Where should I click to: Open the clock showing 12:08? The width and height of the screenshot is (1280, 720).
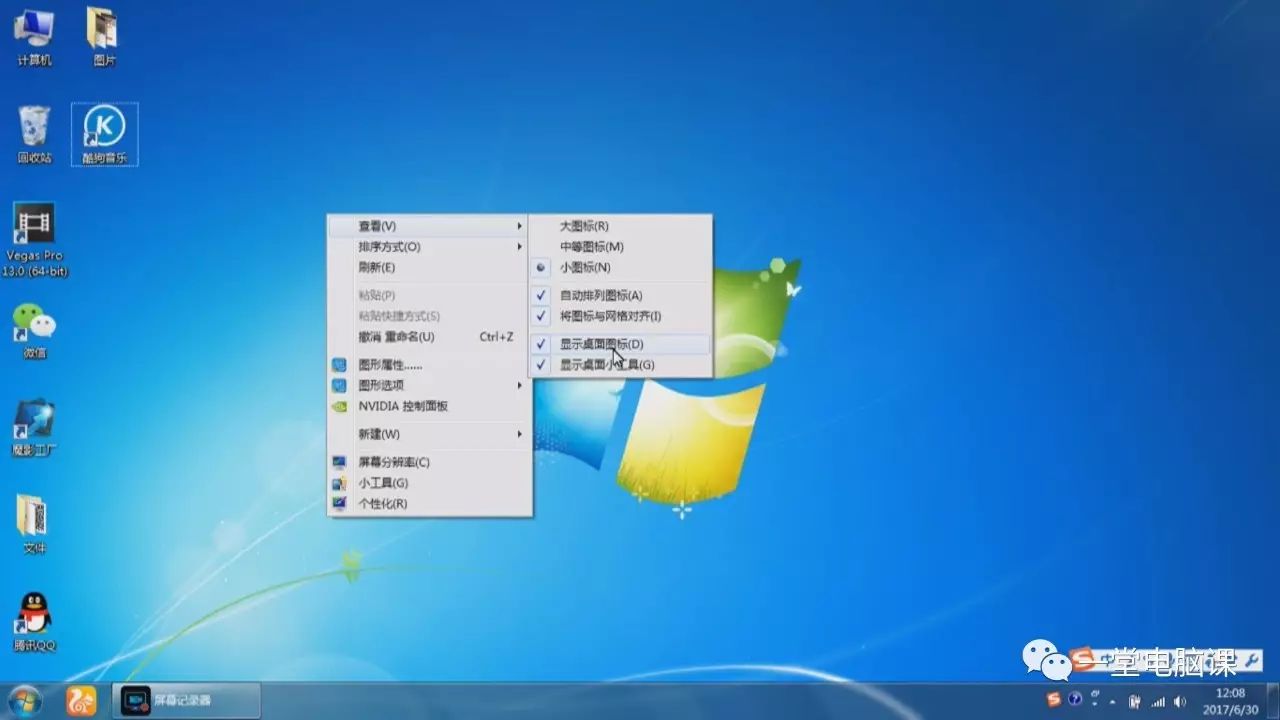[x=1229, y=700]
